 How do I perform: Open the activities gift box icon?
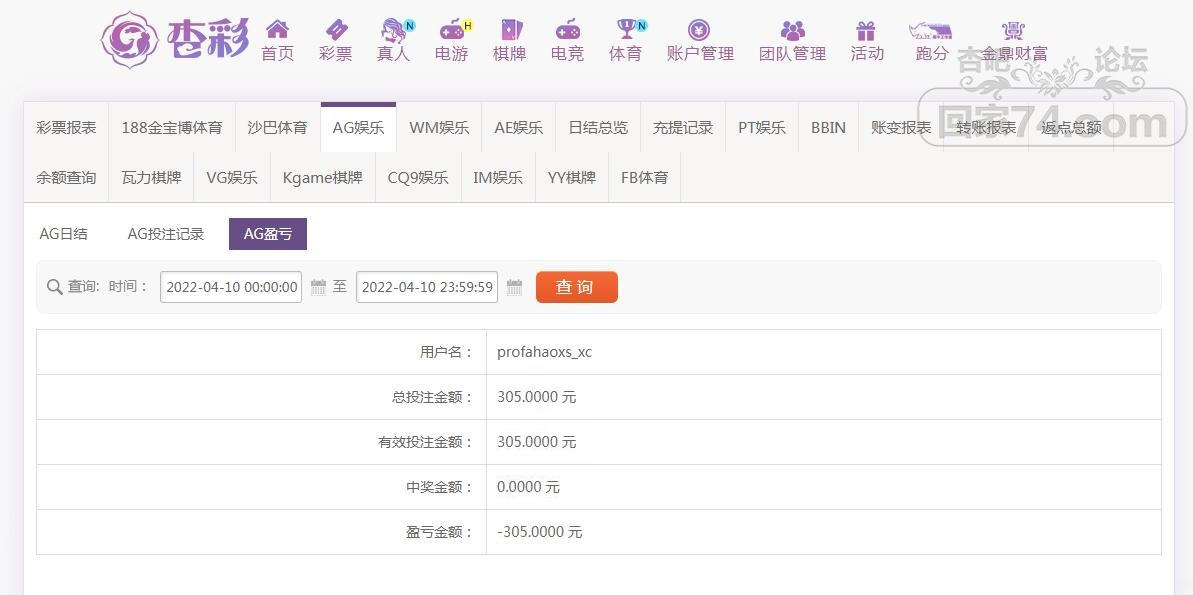click(x=866, y=30)
